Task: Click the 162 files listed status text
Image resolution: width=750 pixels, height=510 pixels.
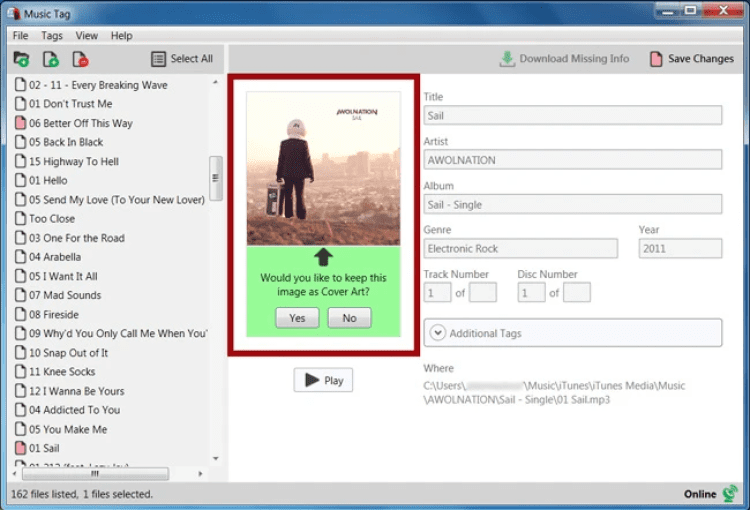Action: (x=81, y=494)
